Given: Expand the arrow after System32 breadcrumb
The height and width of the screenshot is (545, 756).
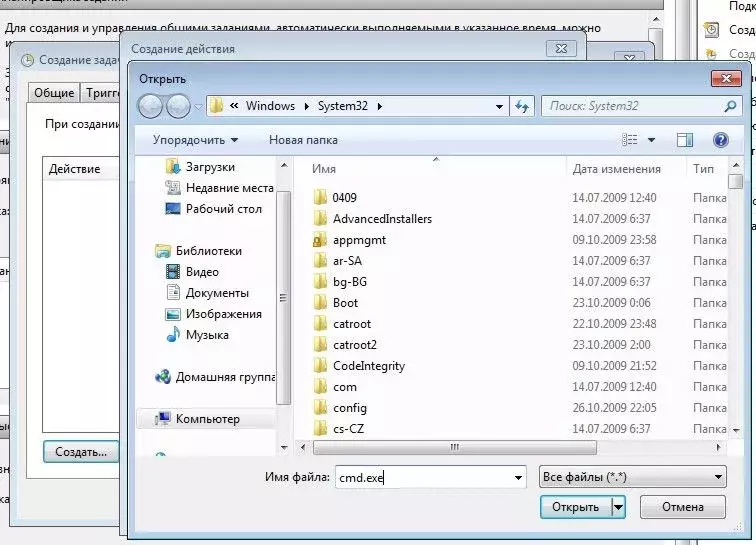Looking at the screenshot, I should coord(379,107).
